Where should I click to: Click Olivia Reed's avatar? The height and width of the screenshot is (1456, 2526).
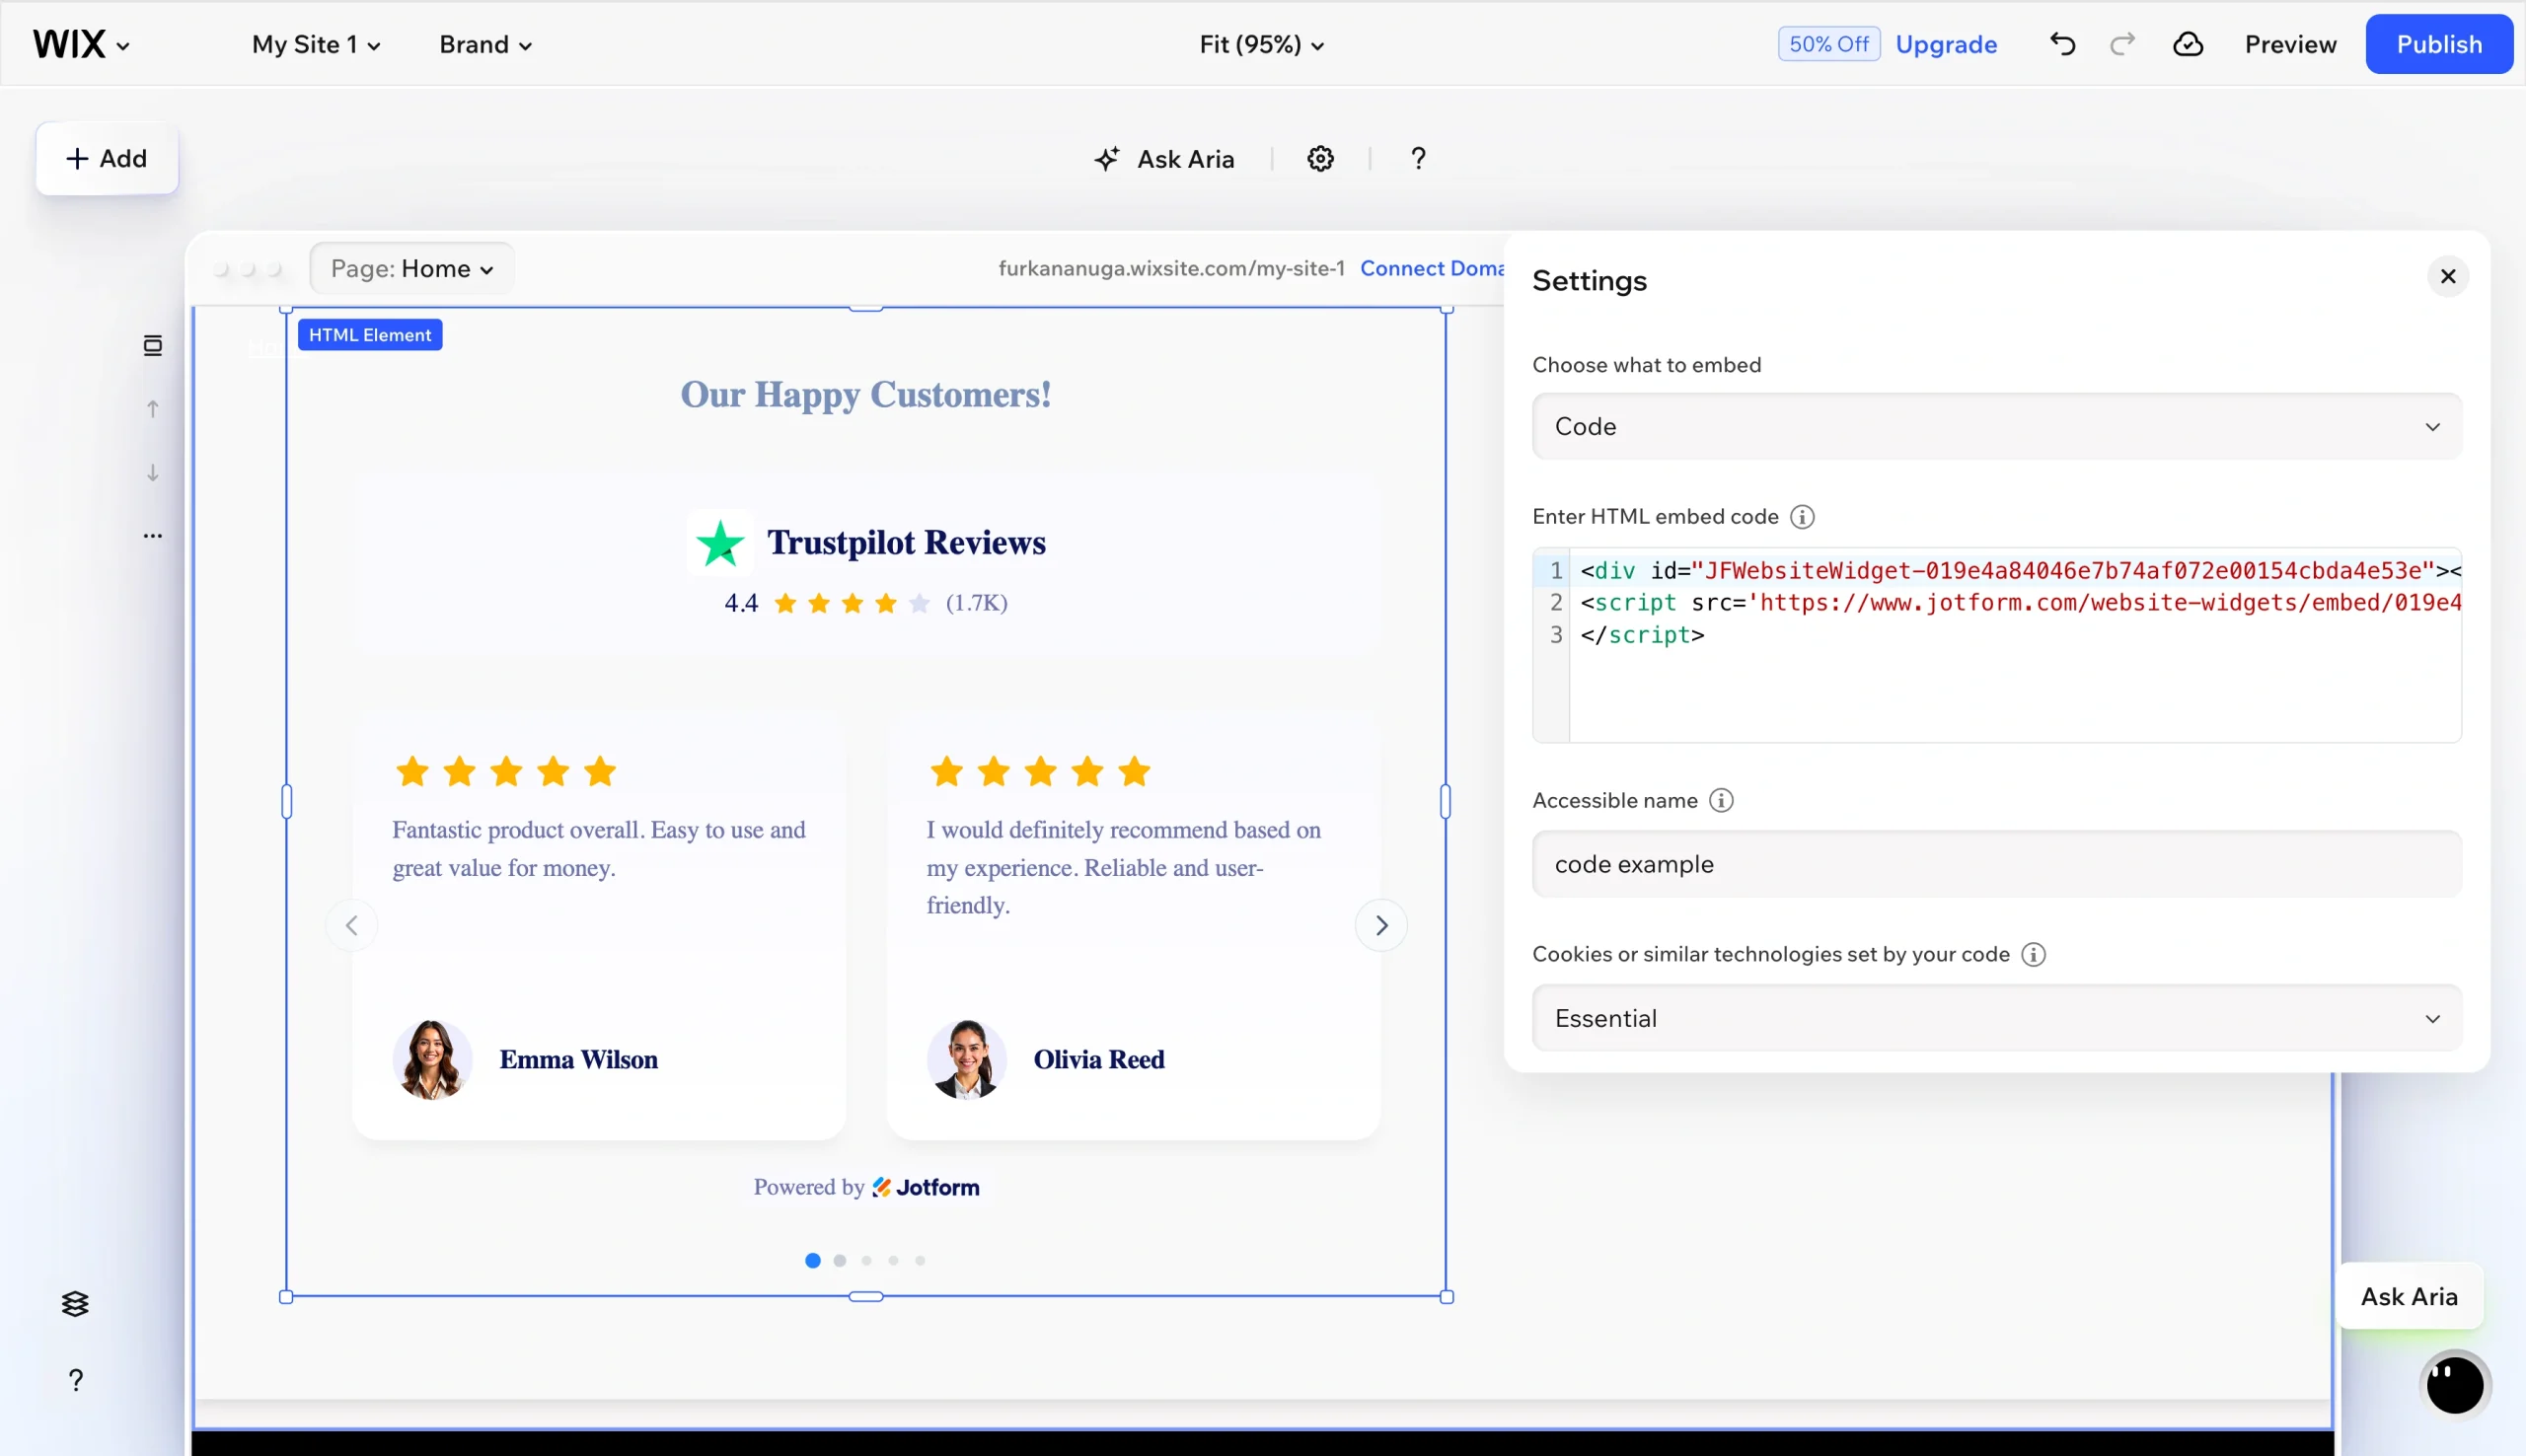(x=965, y=1059)
